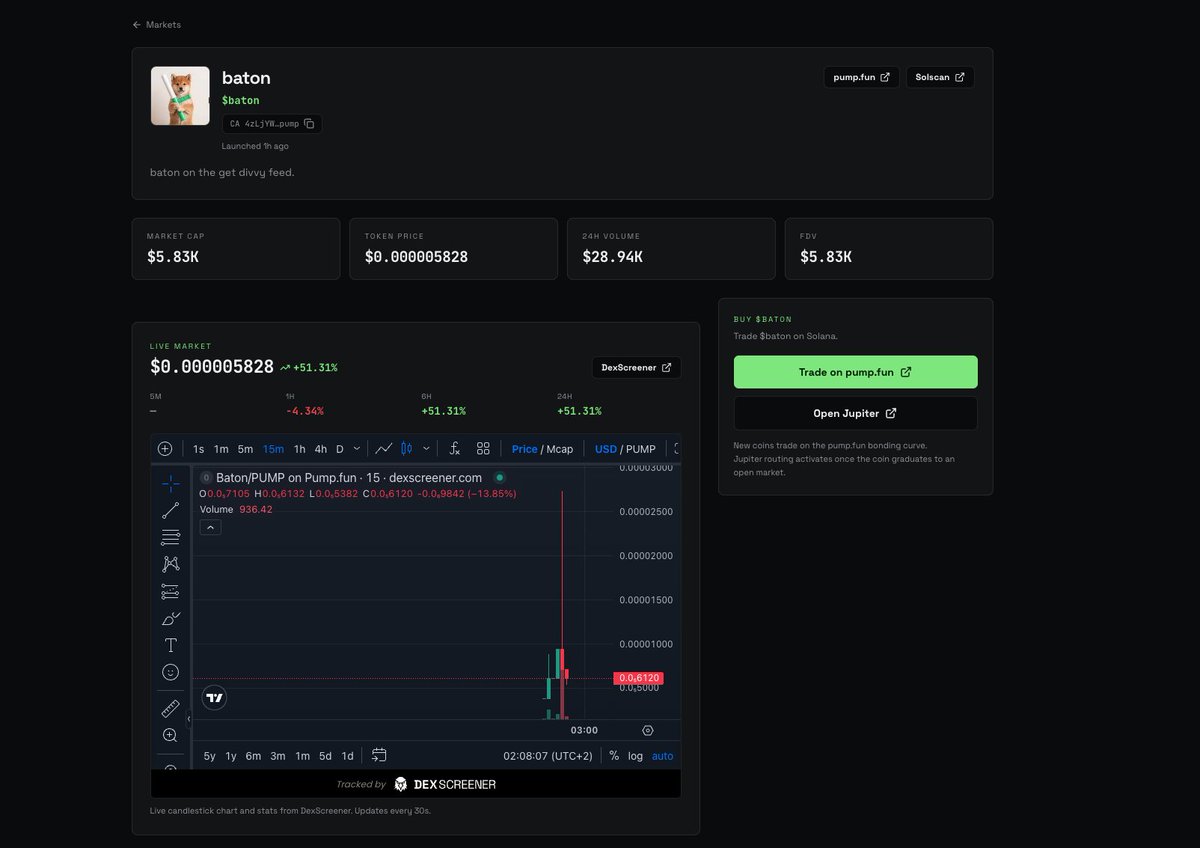The height and width of the screenshot is (848, 1200).
Task: Expand the interval dropdown chevron
Action: click(357, 449)
